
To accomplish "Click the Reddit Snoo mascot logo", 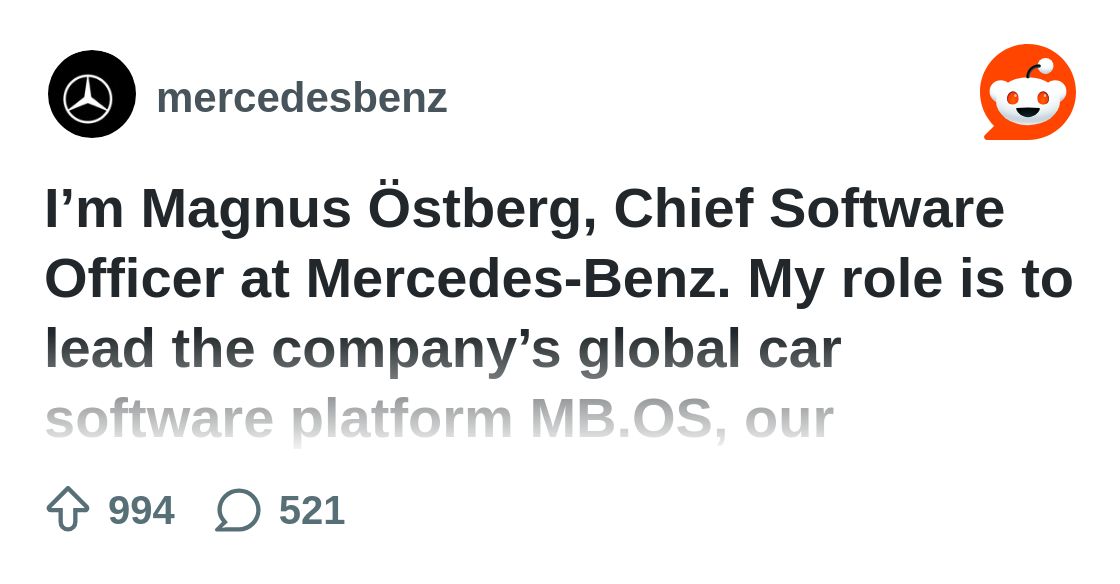I will pos(1027,93).
